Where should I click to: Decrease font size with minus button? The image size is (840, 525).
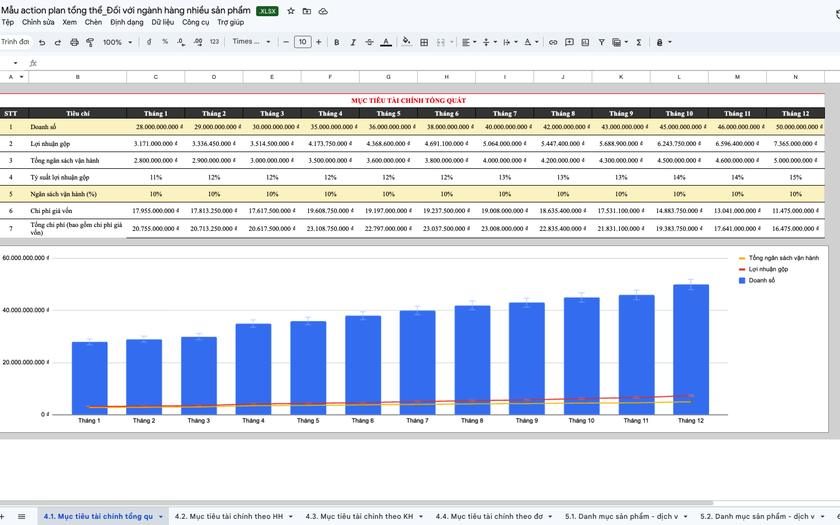tap(286, 42)
